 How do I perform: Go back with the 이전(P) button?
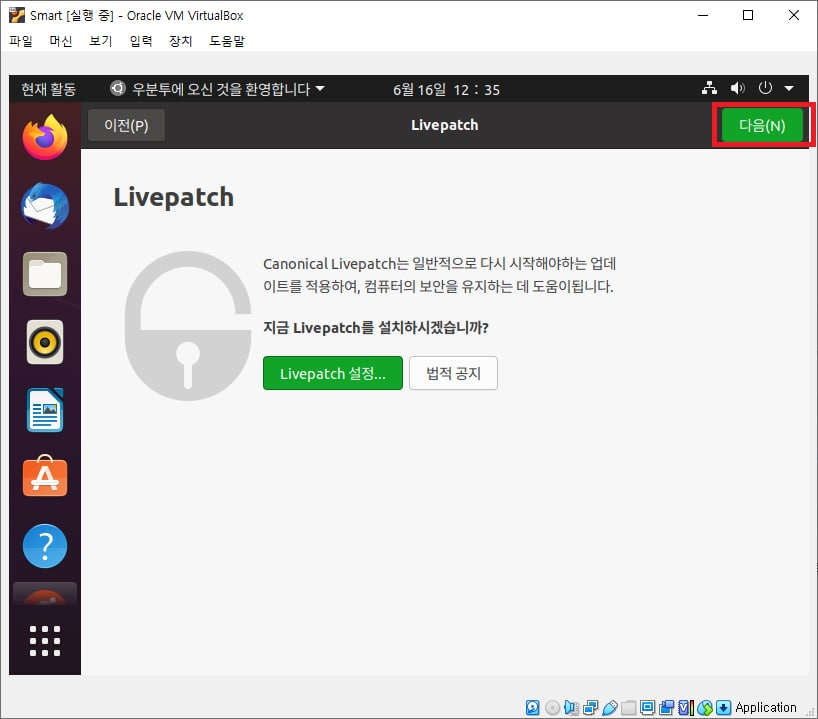coord(126,125)
